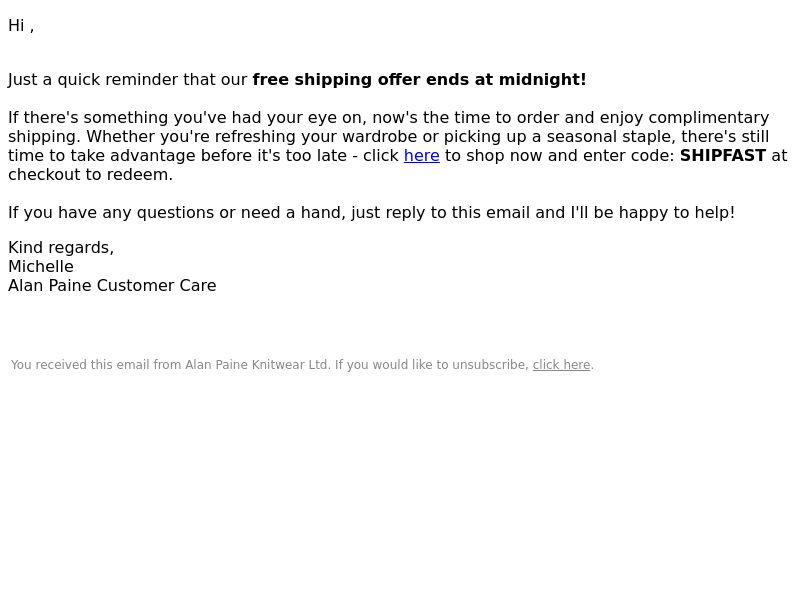Click "Just a quick reminder that our" text

[x=128, y=80]
